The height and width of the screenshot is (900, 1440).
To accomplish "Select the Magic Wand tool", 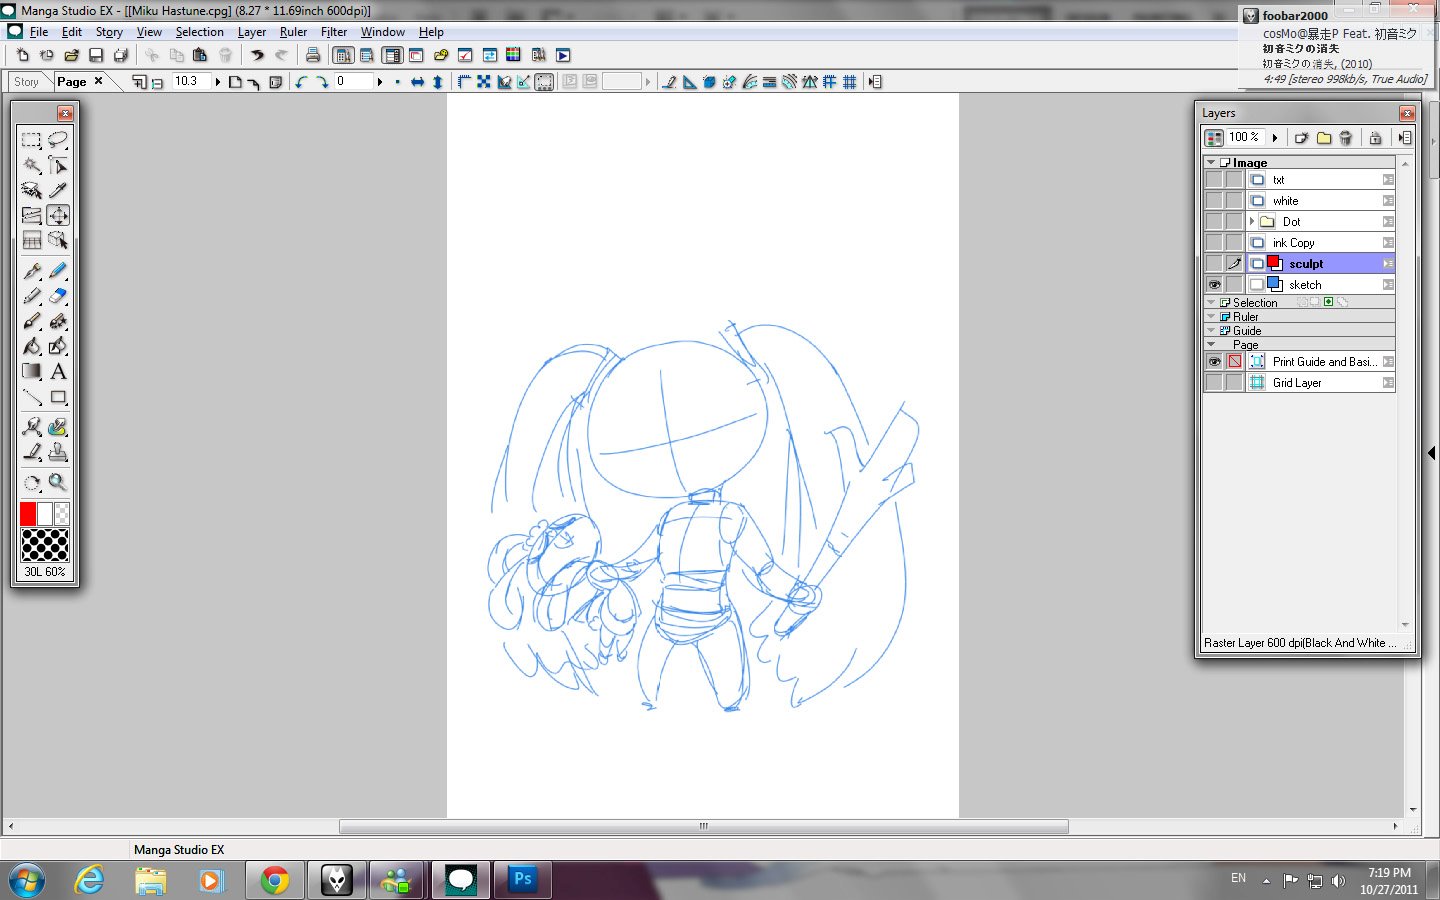I will pyautogui.click(x=32, y=165).
